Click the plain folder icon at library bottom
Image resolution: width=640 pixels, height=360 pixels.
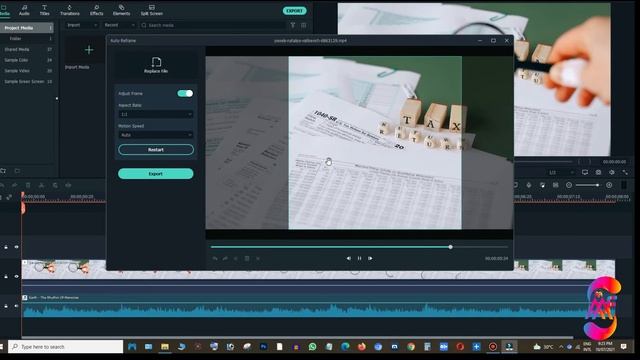click(x=17, y=171)
